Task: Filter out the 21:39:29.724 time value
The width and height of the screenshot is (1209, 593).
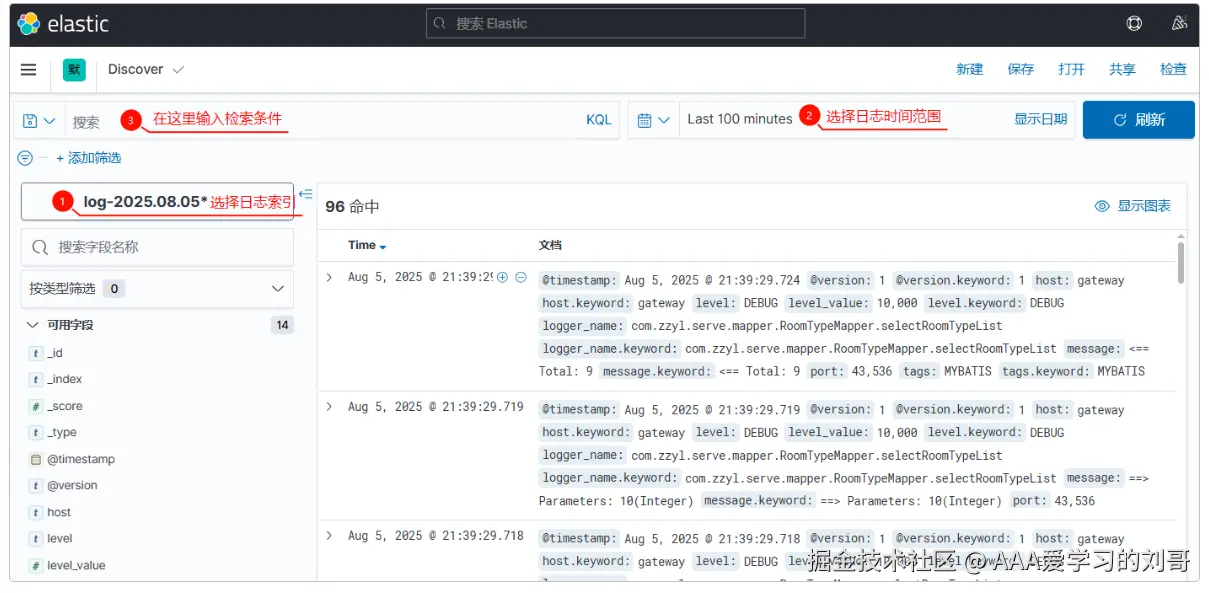Action: tap(521, 277)
